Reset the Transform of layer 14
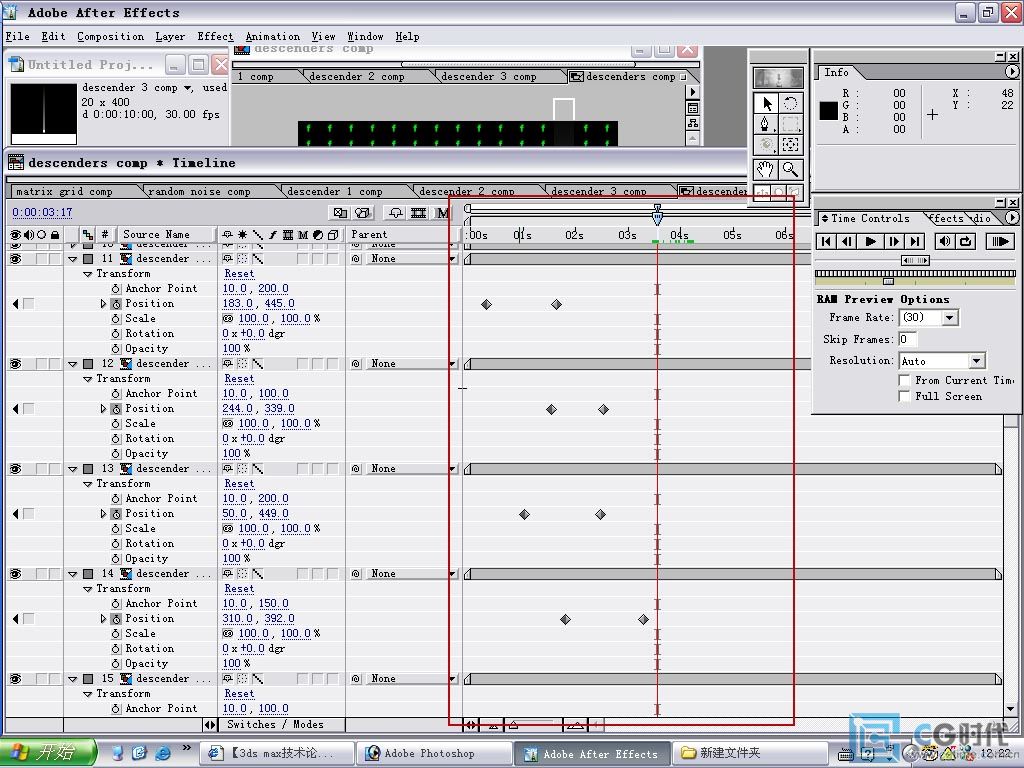 click(239, 589)
